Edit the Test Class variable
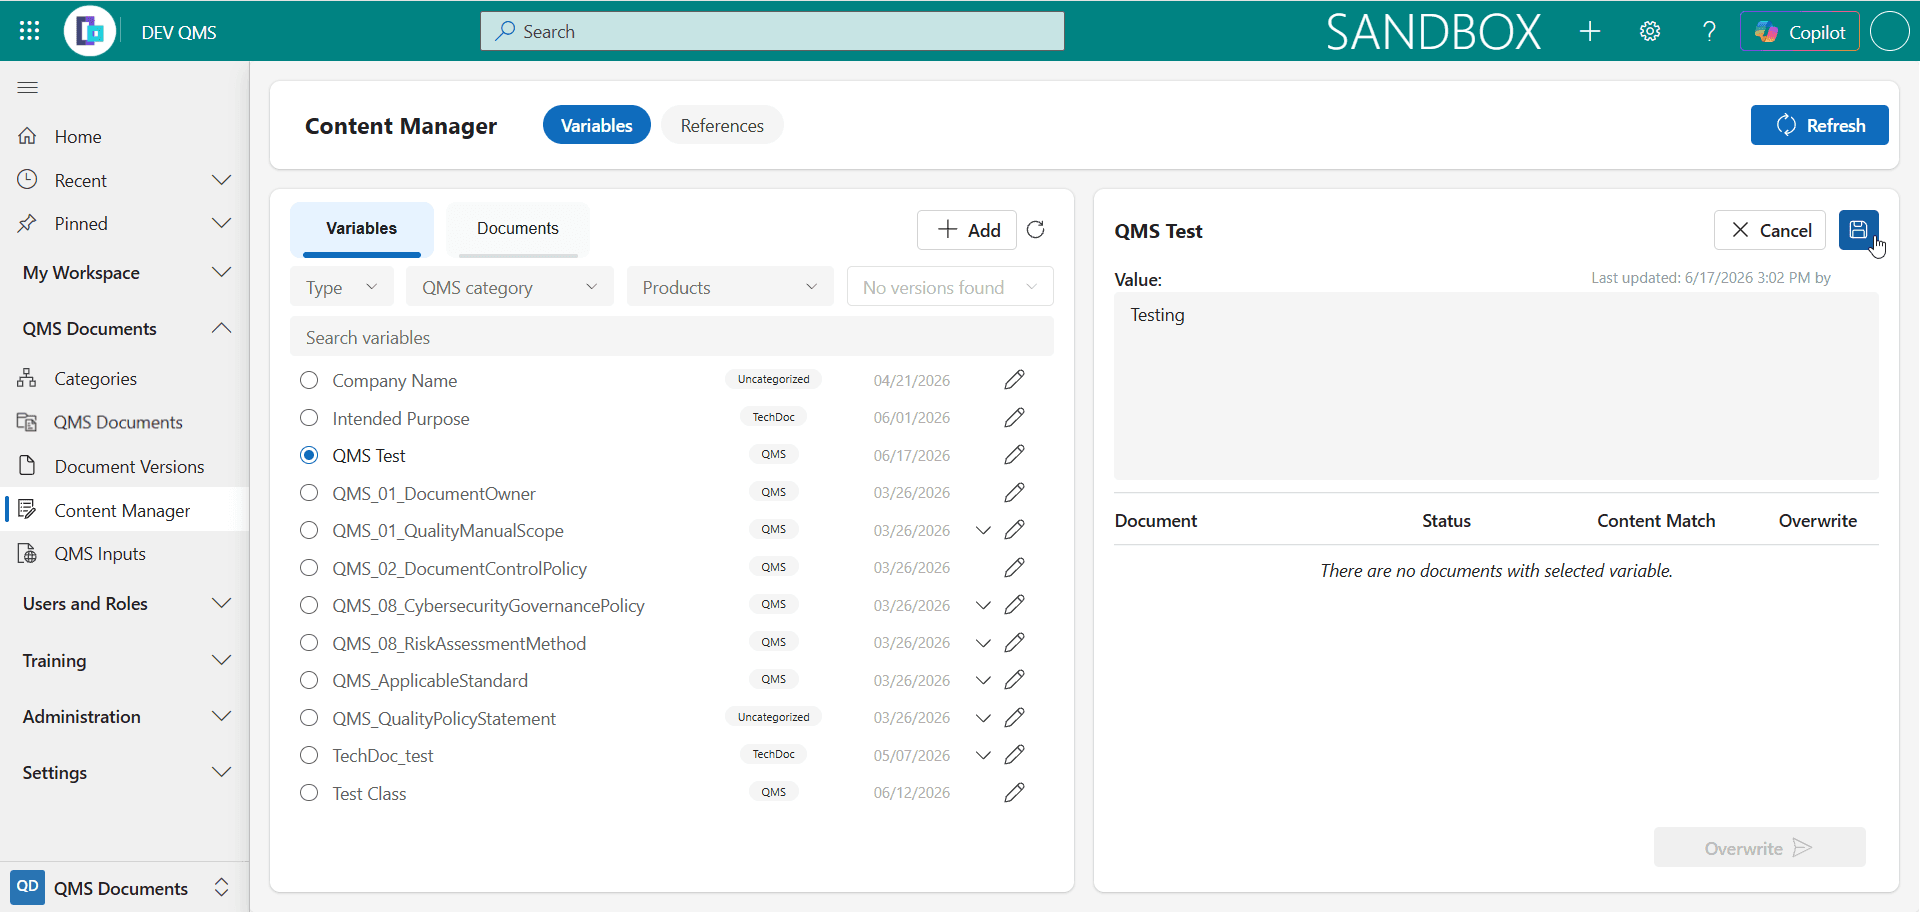The image size is (1920, 912). 1014,792
